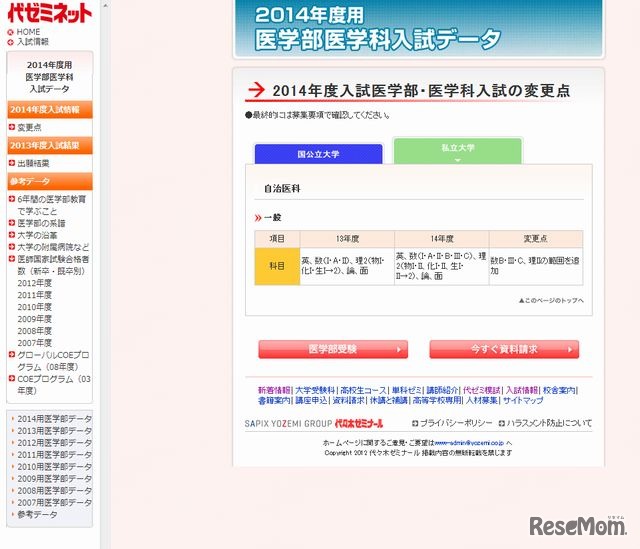
Task: Open 大学の沿革 link
Action: click(37, 235)
